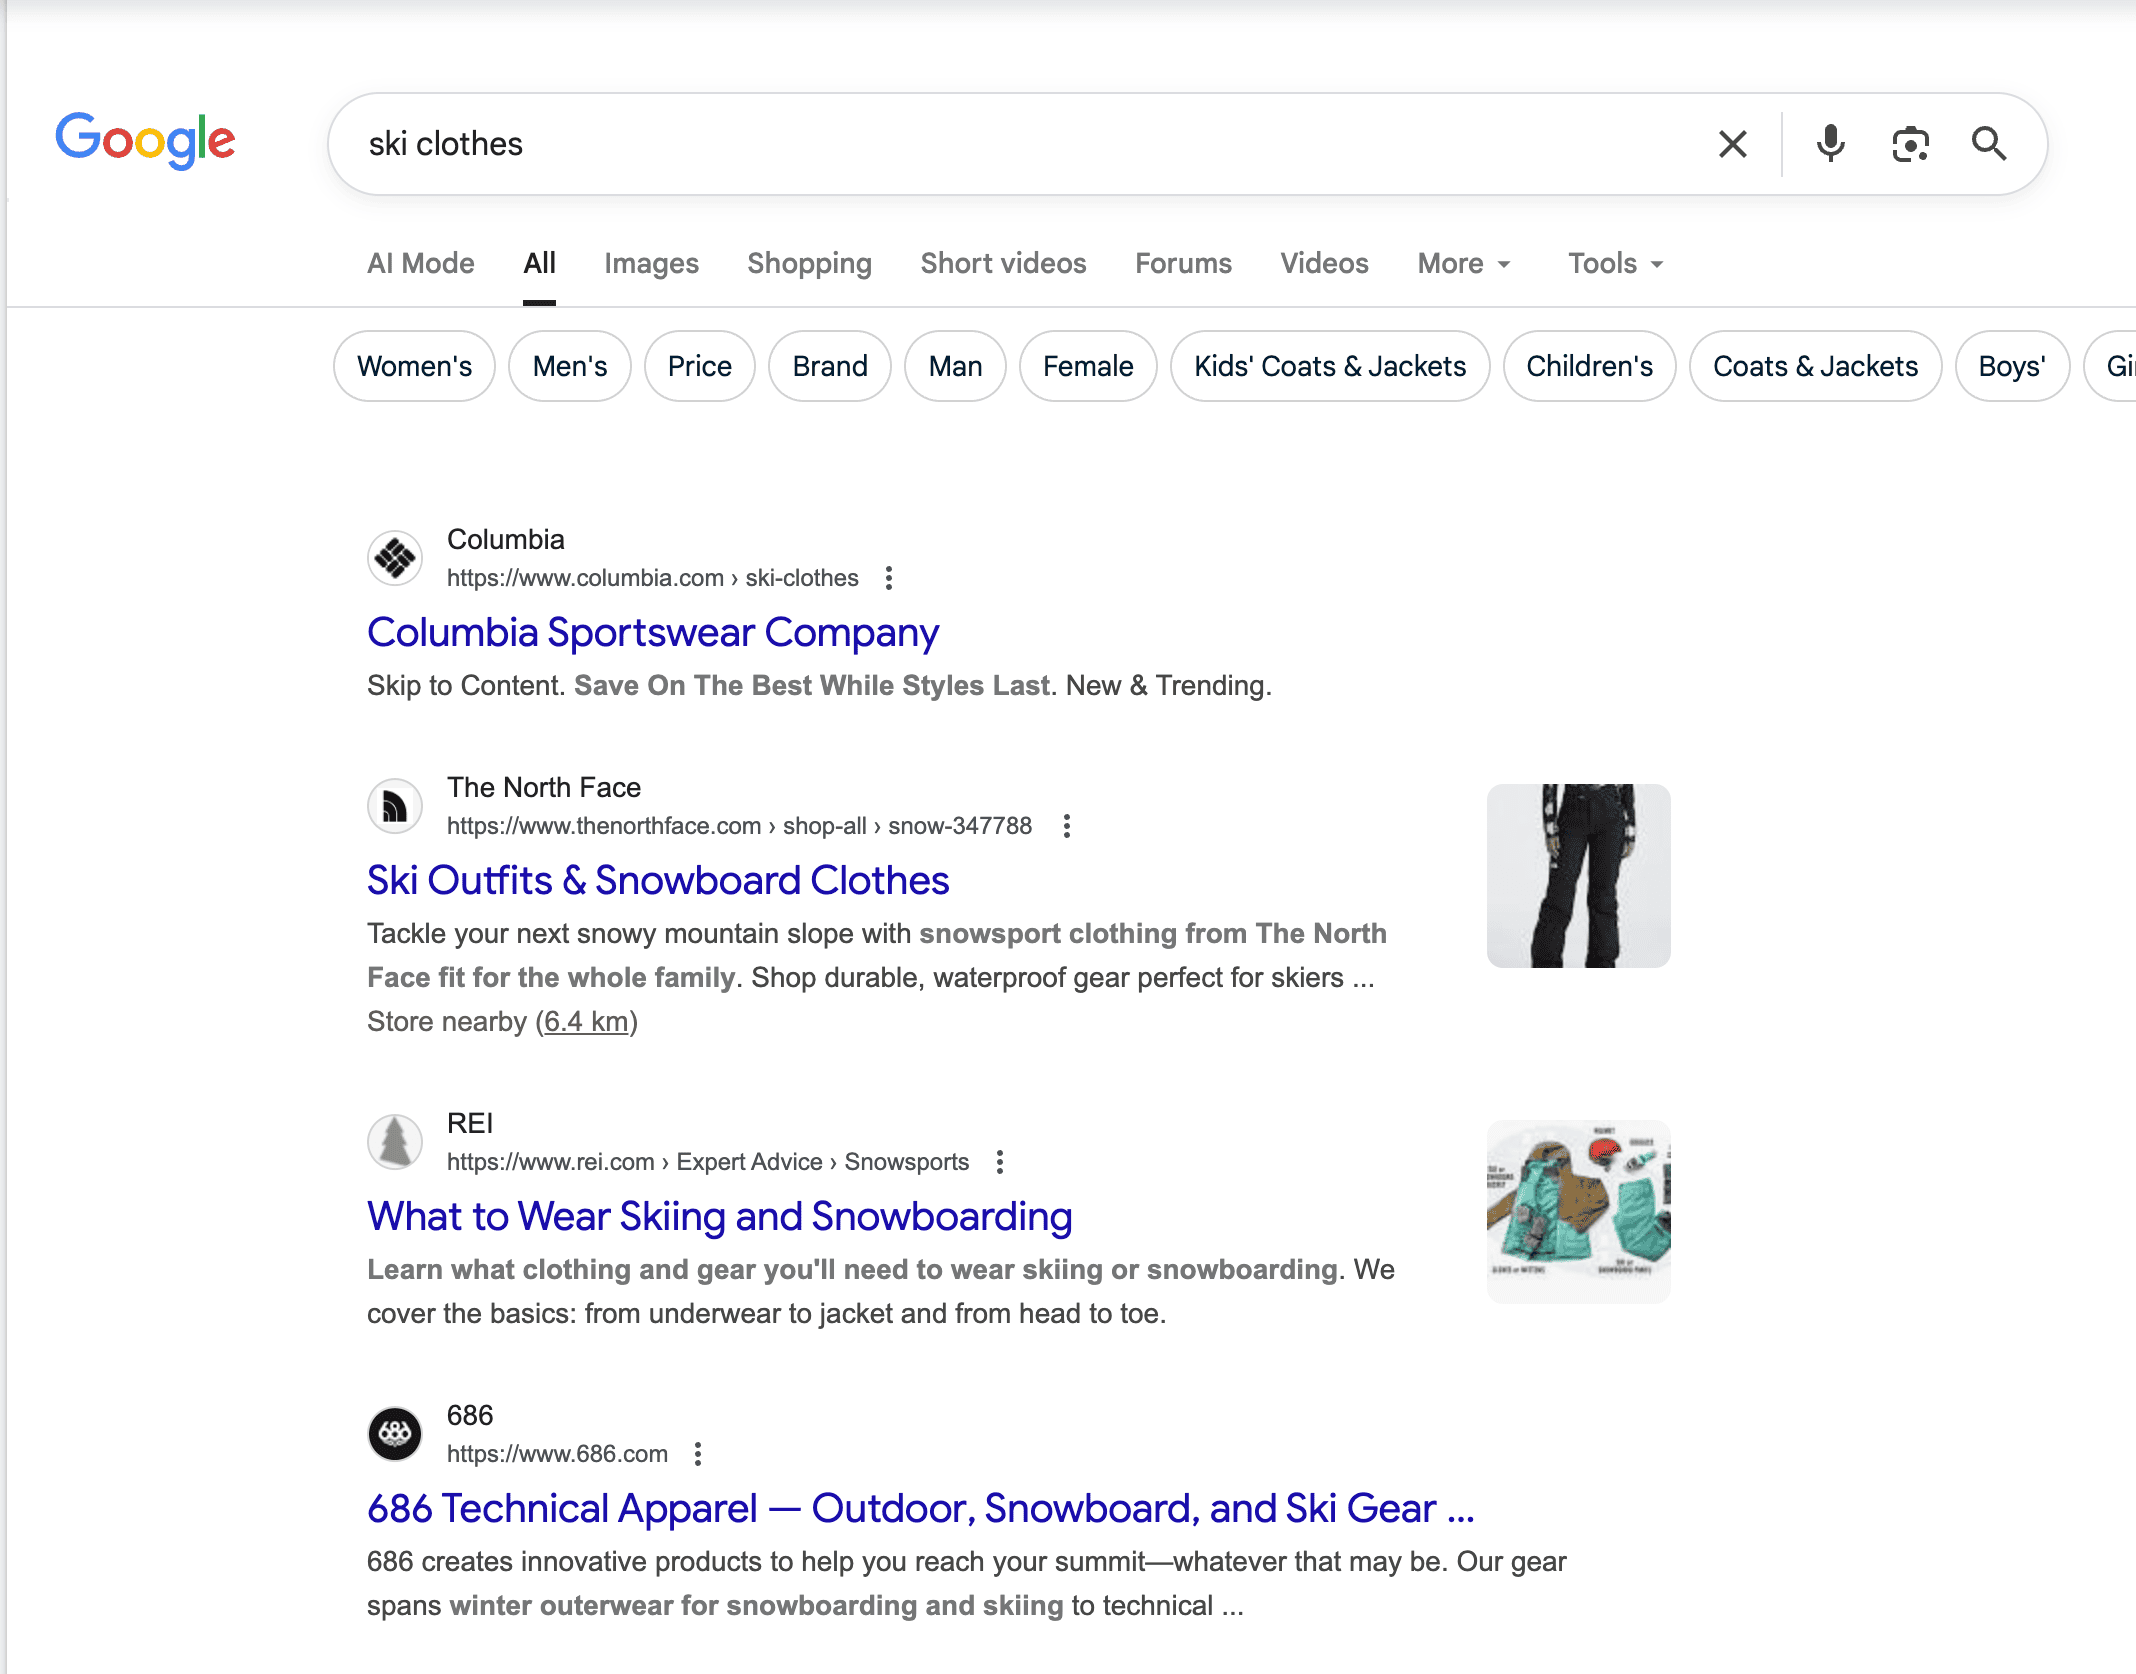This screenshot has width=2136, height=1674.
Task: Open three-dot menu for North Face result
Action: [1067, 826]
